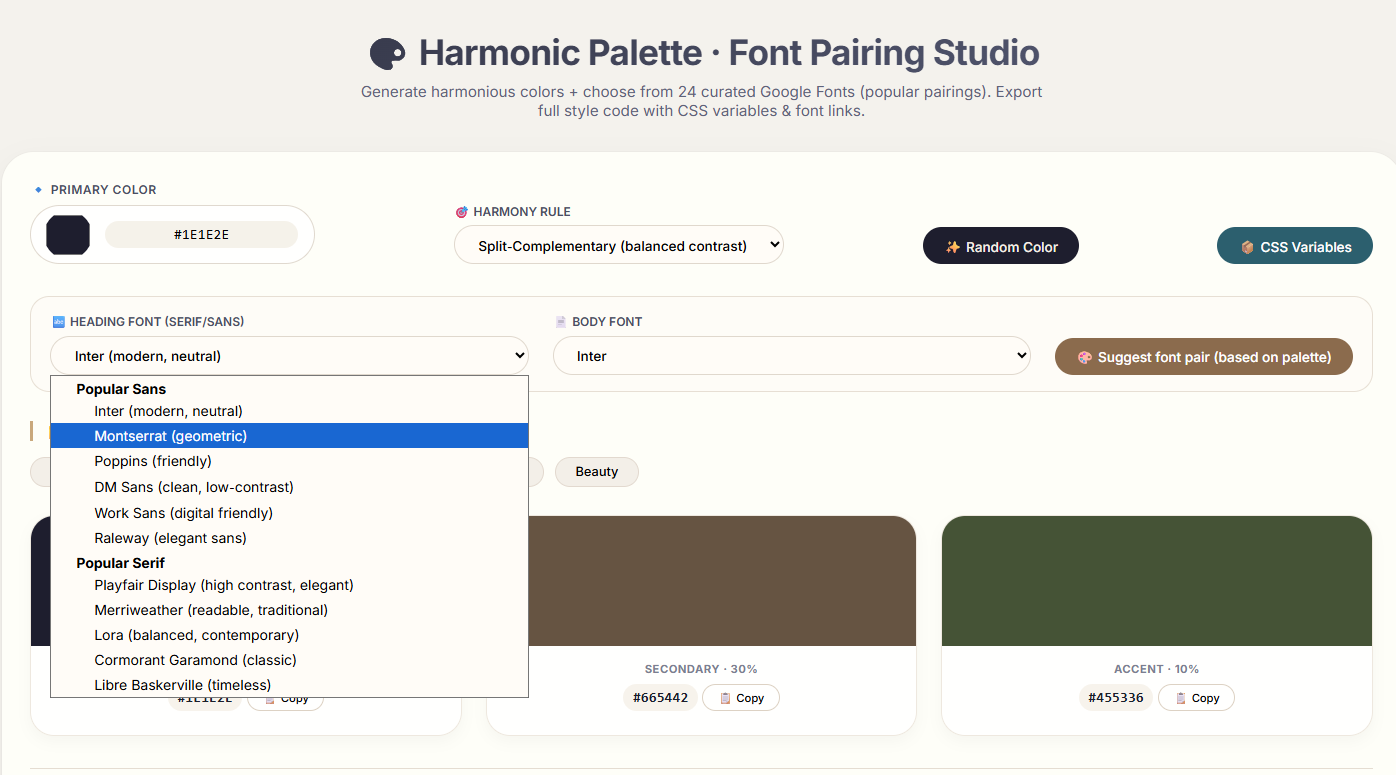This screenshot has height=775, width=1396.
Task: Click the brown secondary color card swatch
Action: tap(722, 581)
